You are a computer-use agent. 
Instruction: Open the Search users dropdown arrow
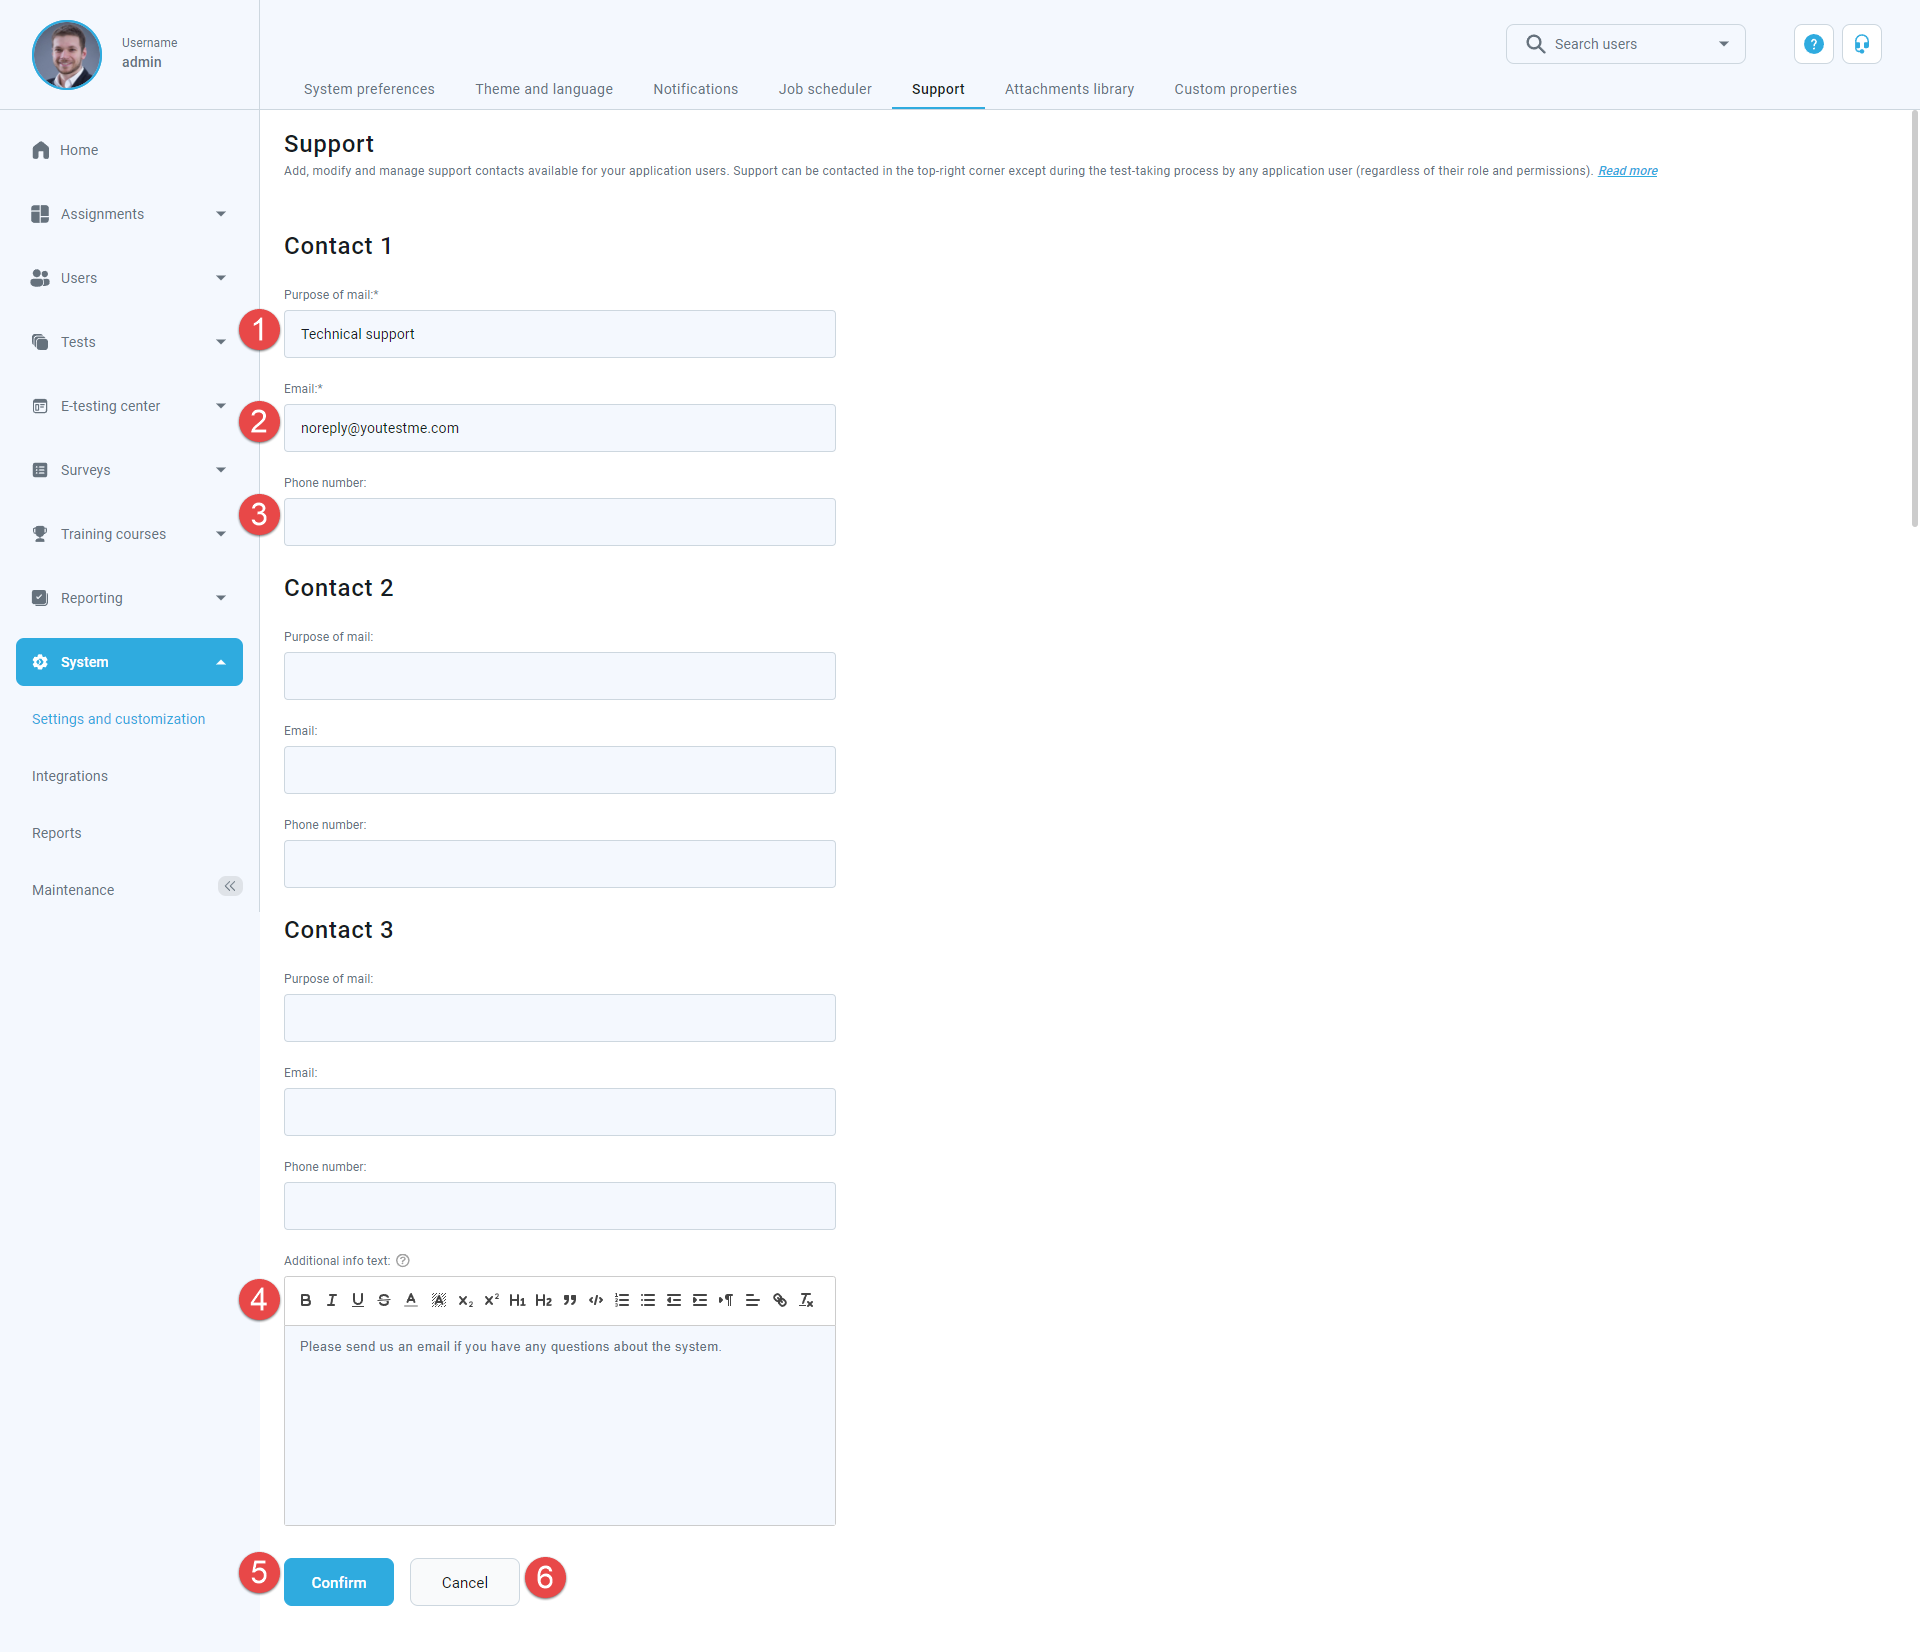[1723, 44]
